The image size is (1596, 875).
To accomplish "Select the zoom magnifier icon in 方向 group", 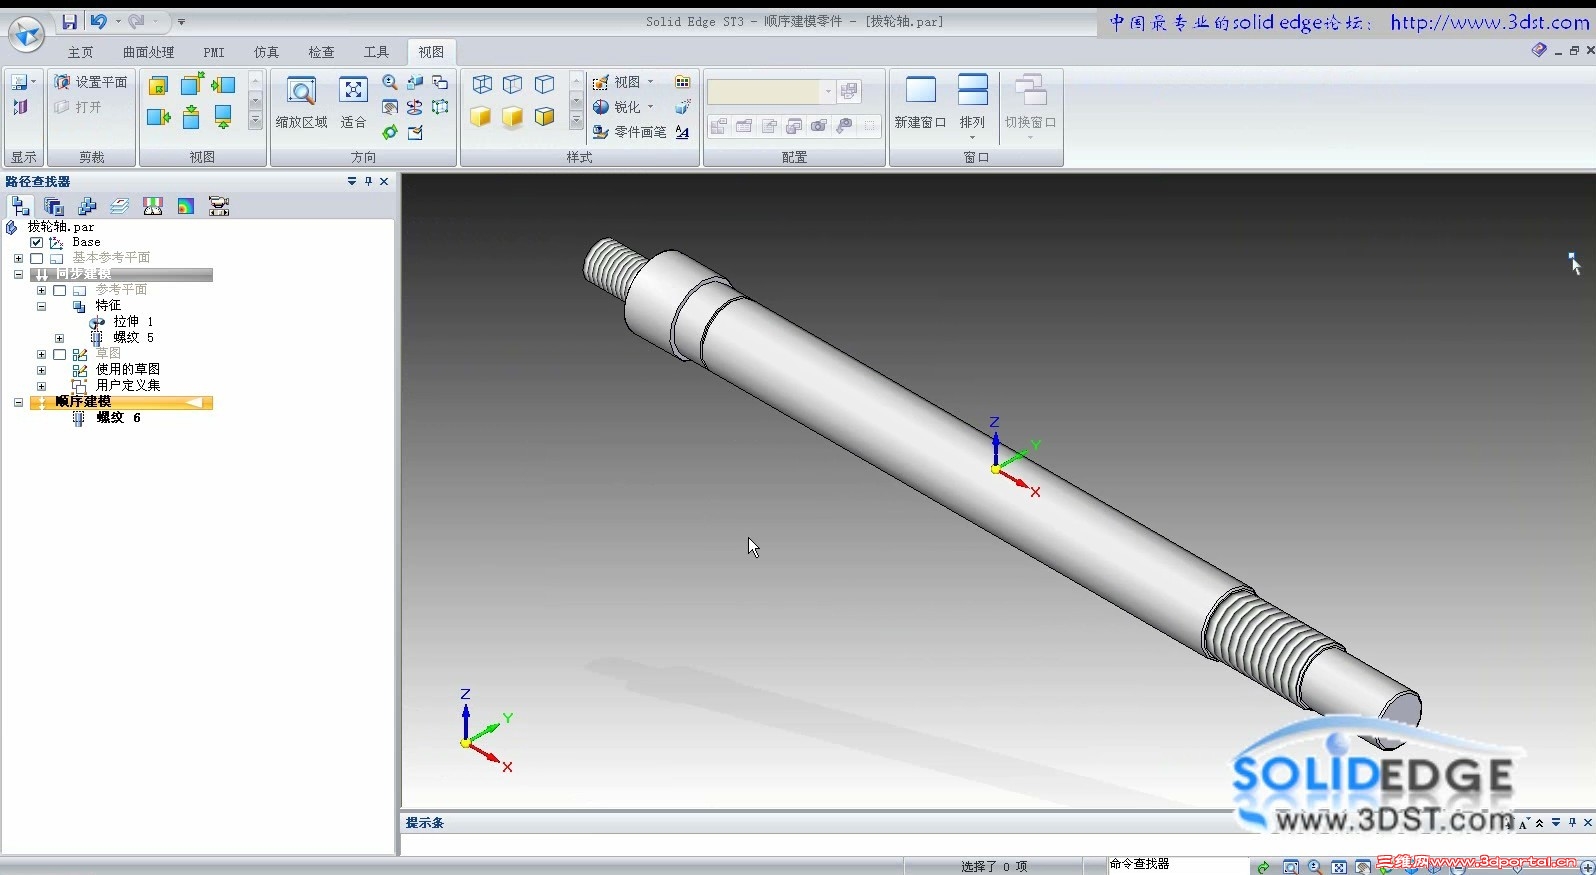I will click(390, 82).
